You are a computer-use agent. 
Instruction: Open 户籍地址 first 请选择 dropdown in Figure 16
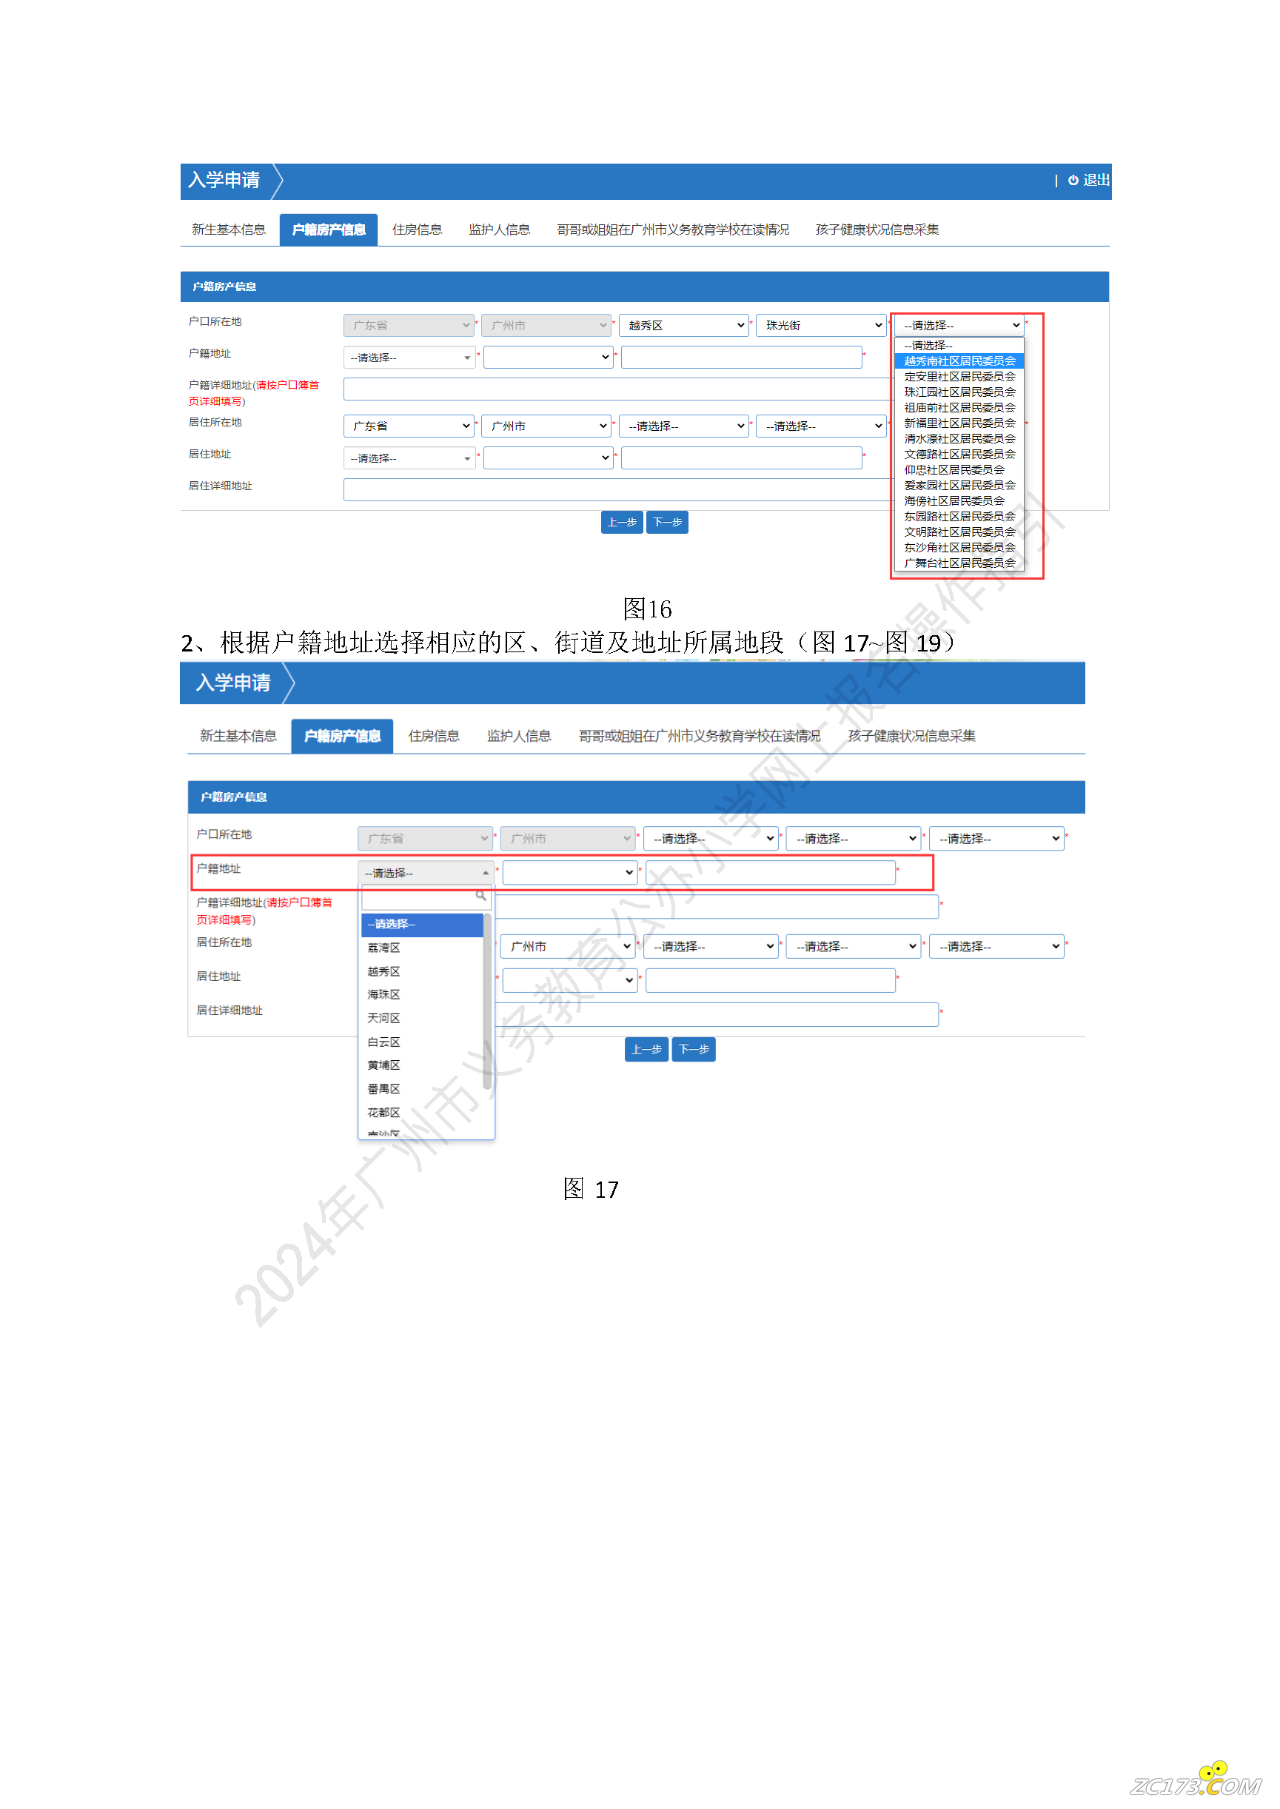[410, 358]
